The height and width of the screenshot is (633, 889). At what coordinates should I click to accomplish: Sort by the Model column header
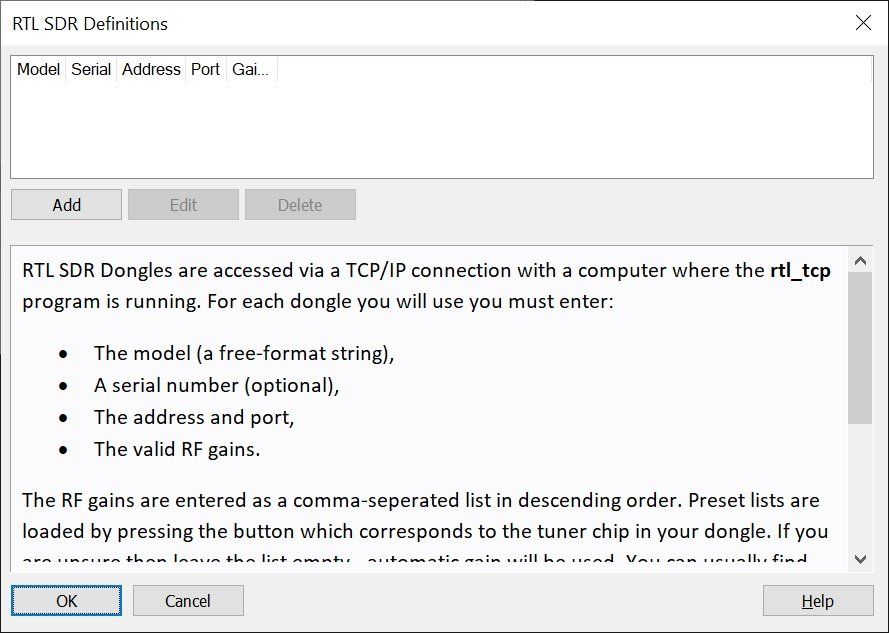pyautogui.click(x=39, y=70)
